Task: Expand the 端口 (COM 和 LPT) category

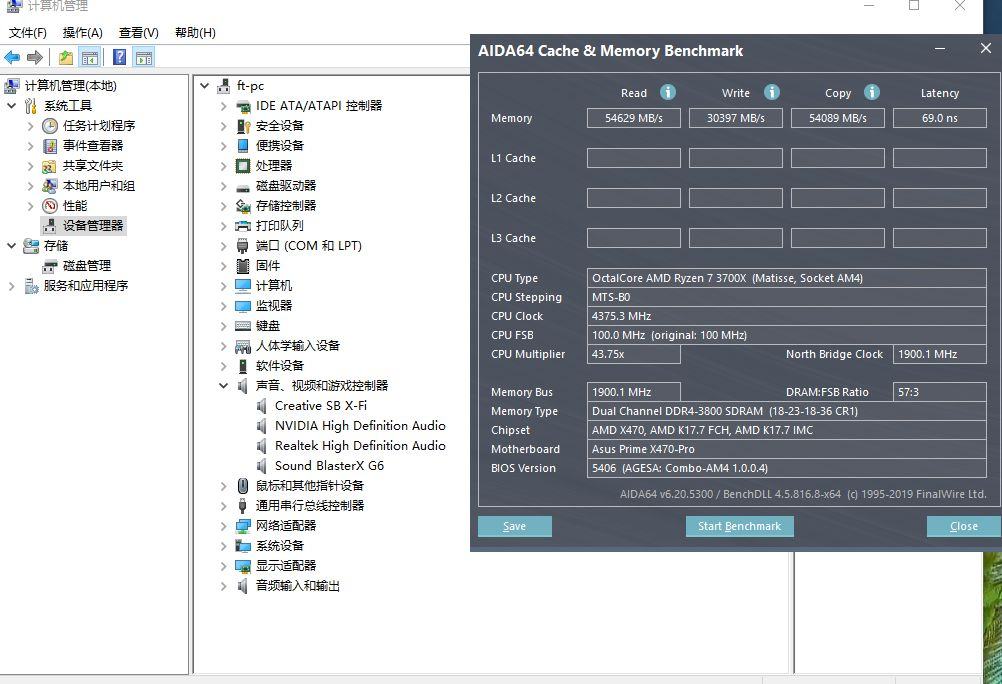Action: tap(223, 246)
